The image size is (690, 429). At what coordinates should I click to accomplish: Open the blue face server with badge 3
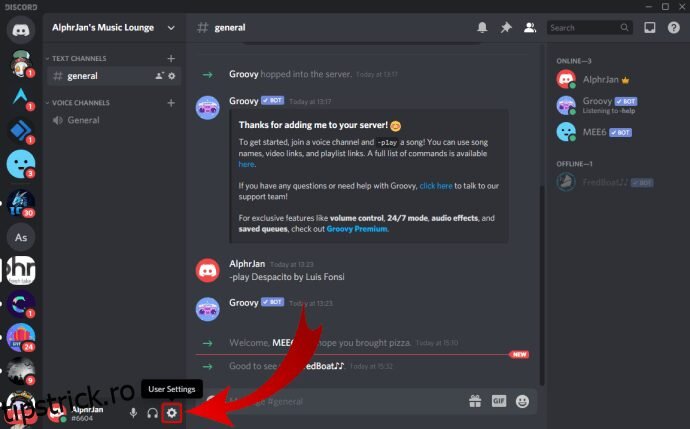21,164
